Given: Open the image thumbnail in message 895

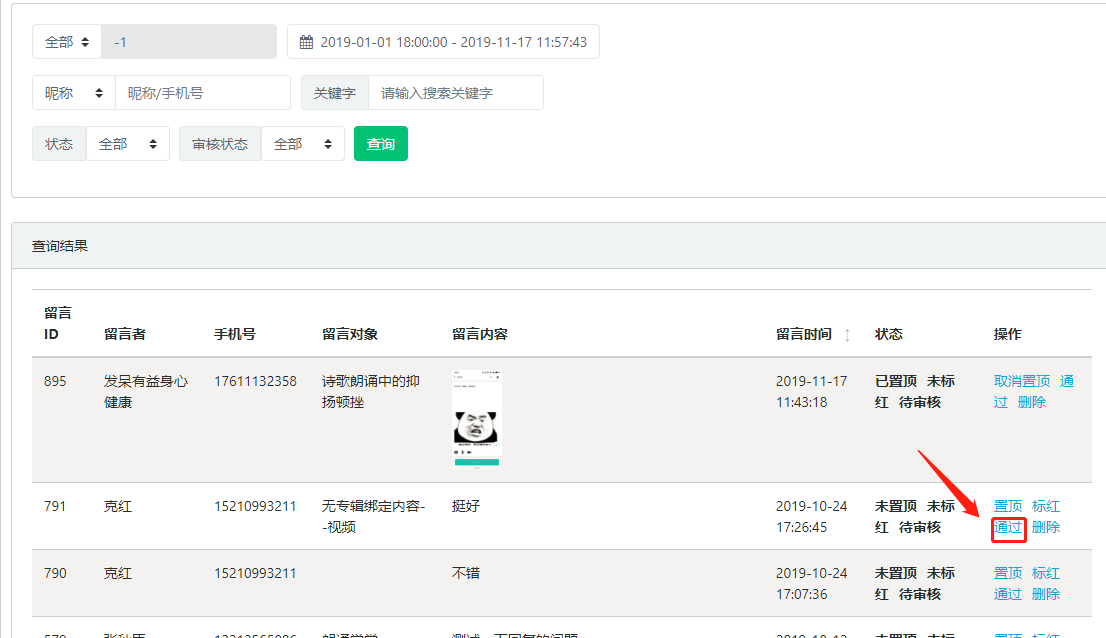Looking at the screenshot, I should [476, 418].
